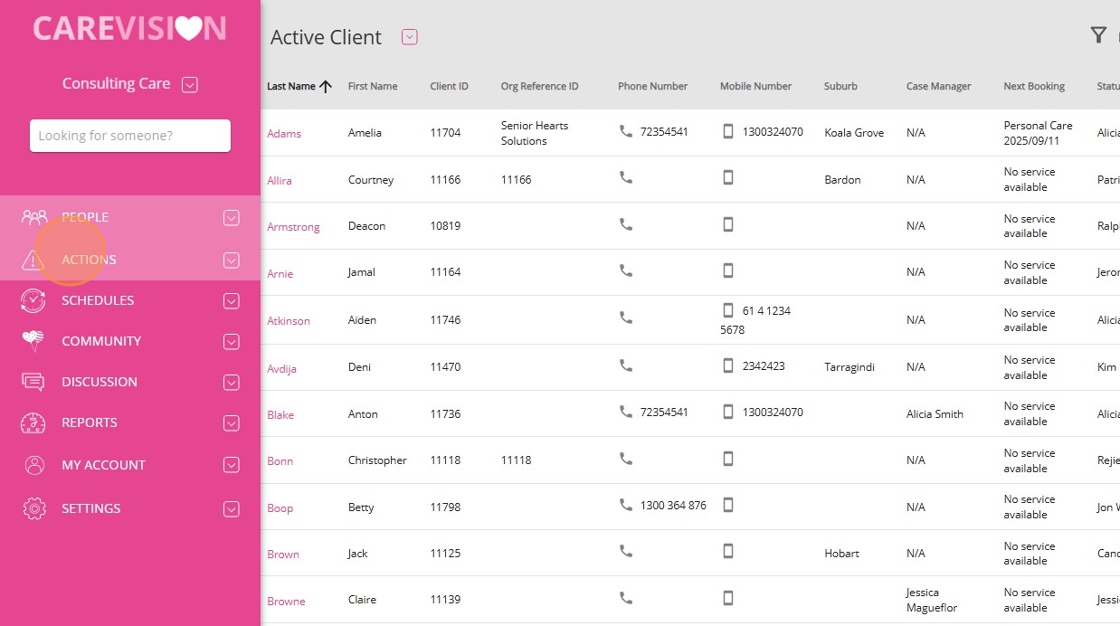The width and height of the screenshot is (1120, 626).
Task: Open the Discussion menu item
Action: coord(99,382)
